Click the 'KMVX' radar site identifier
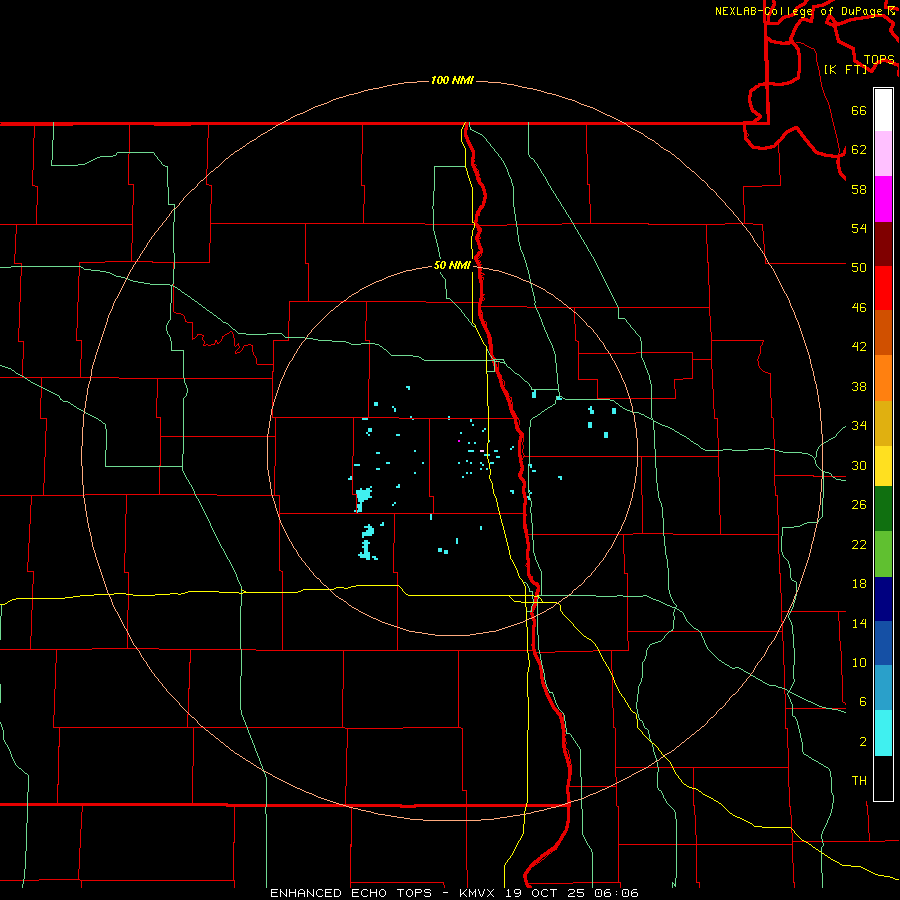The width and height of the screenshot is (900, 900). point(479,893)
